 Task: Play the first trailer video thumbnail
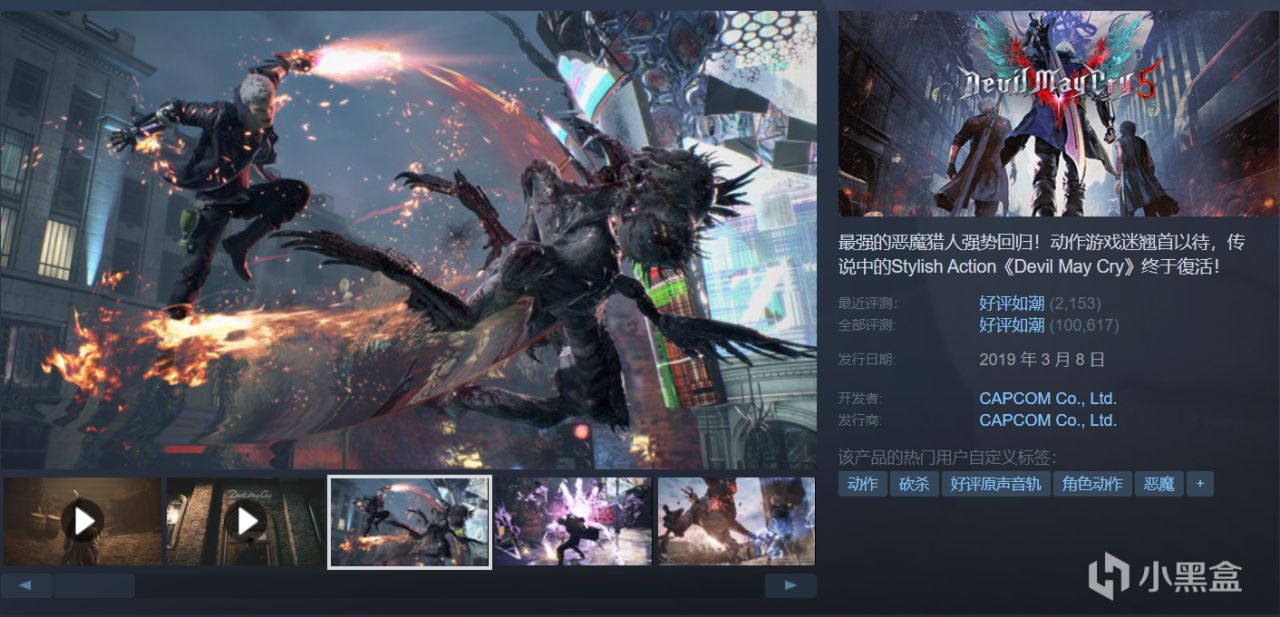82,521
